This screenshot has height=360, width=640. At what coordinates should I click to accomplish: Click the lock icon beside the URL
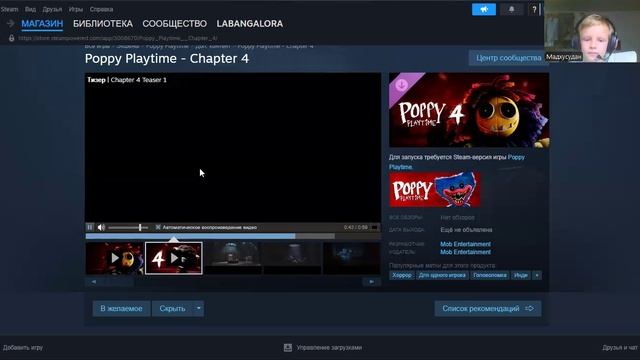[x=11, y=38]
